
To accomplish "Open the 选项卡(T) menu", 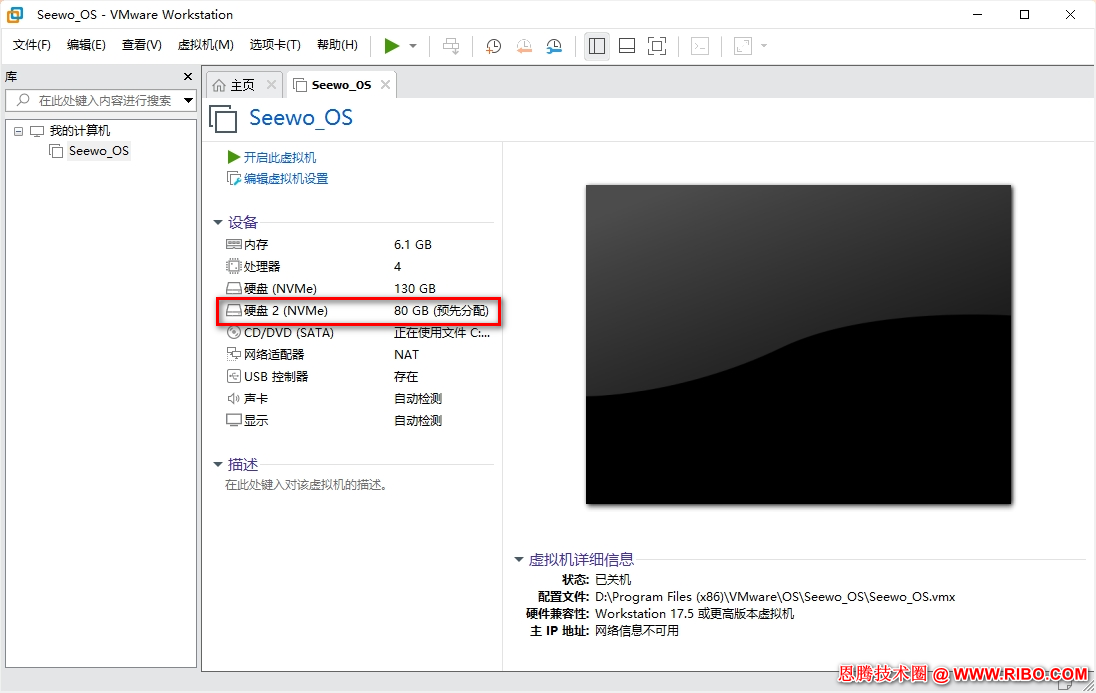I will click(x=275, y=45).
